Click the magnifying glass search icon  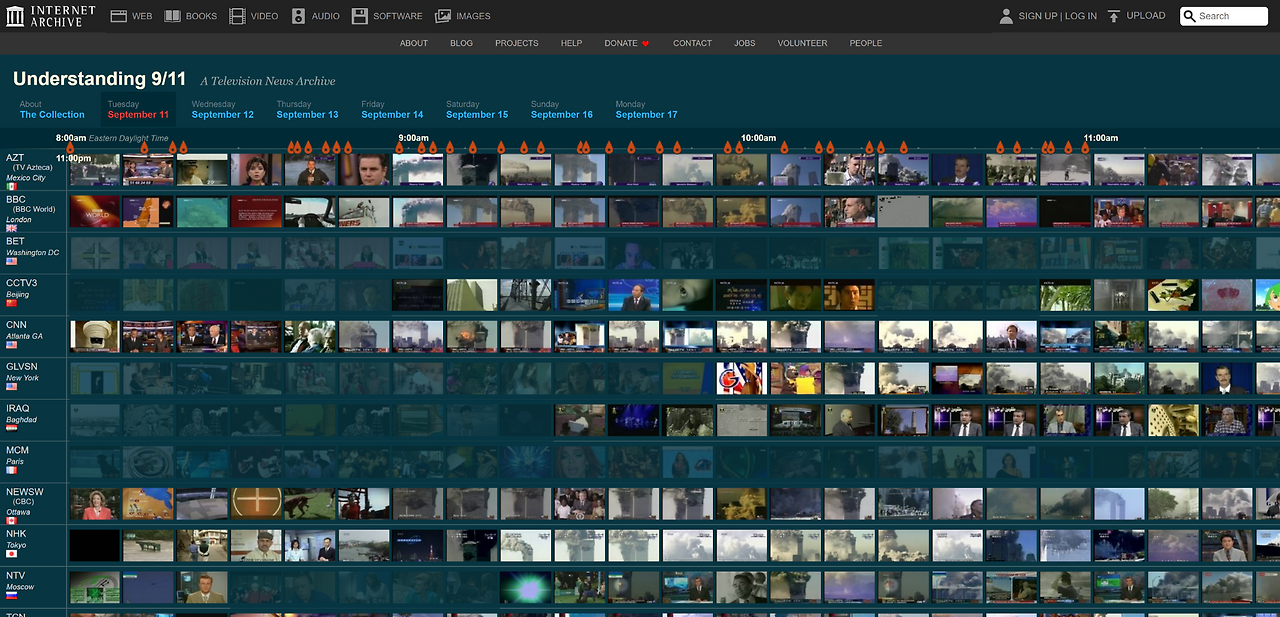tap(1190, 16)
